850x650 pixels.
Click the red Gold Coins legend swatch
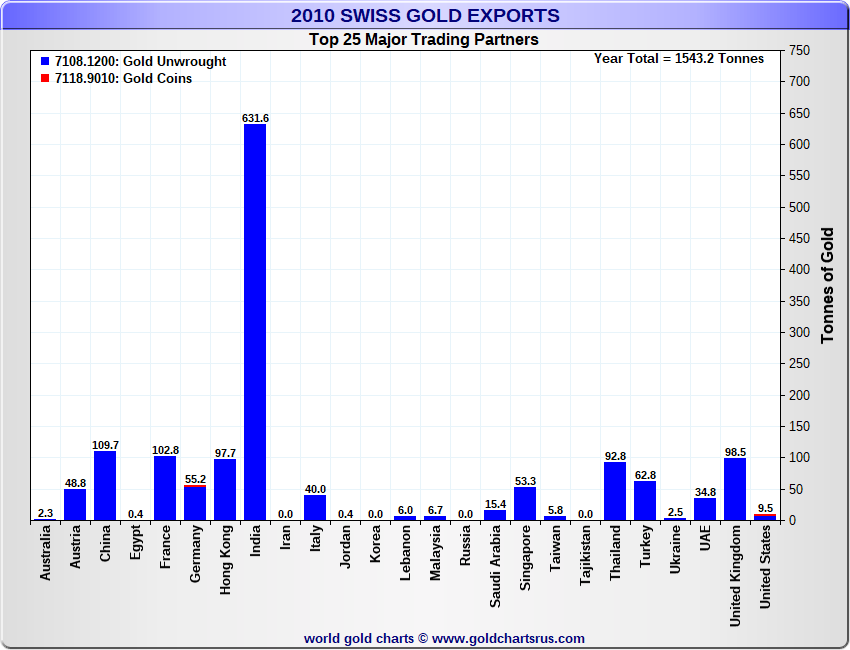click(x=45, y=79)
